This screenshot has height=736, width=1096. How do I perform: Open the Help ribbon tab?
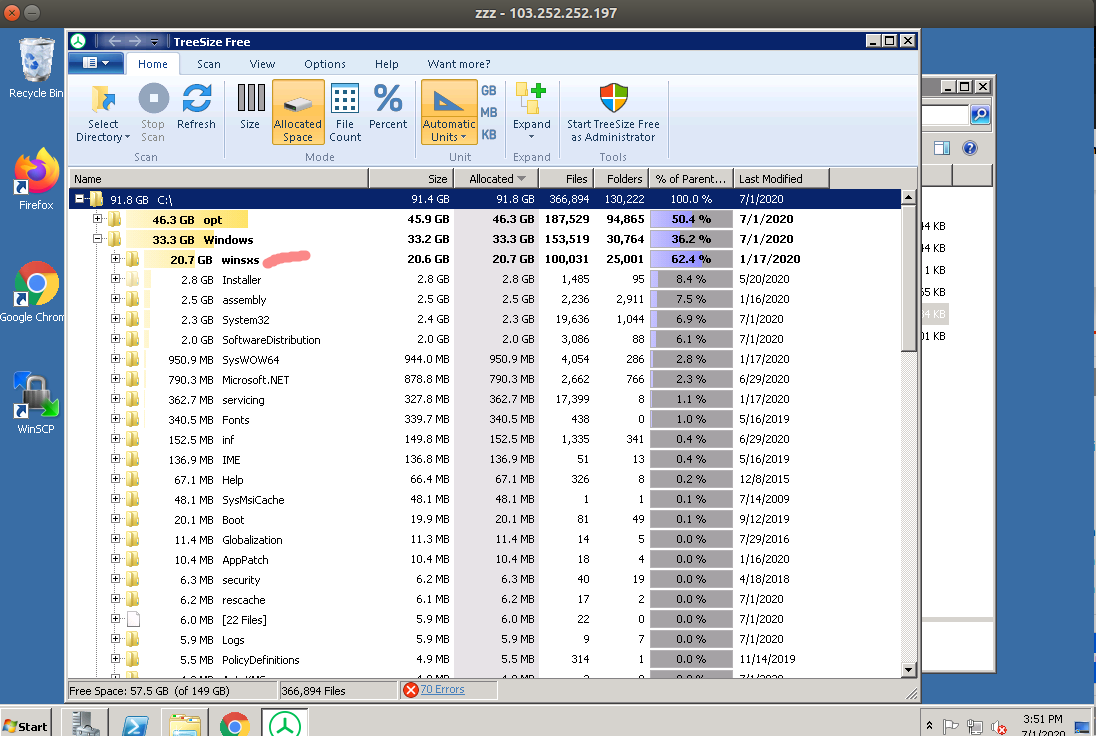(387, 64)
